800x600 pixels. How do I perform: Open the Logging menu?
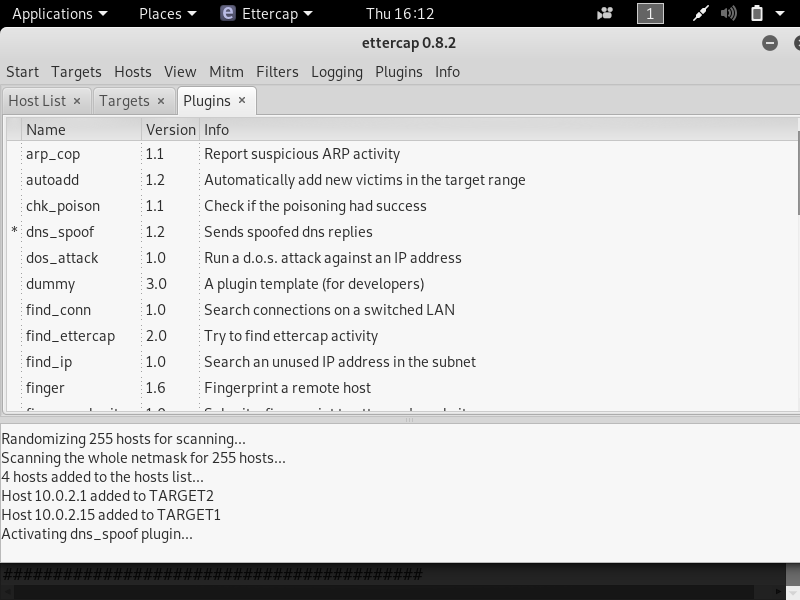click(x=337, y=72)
